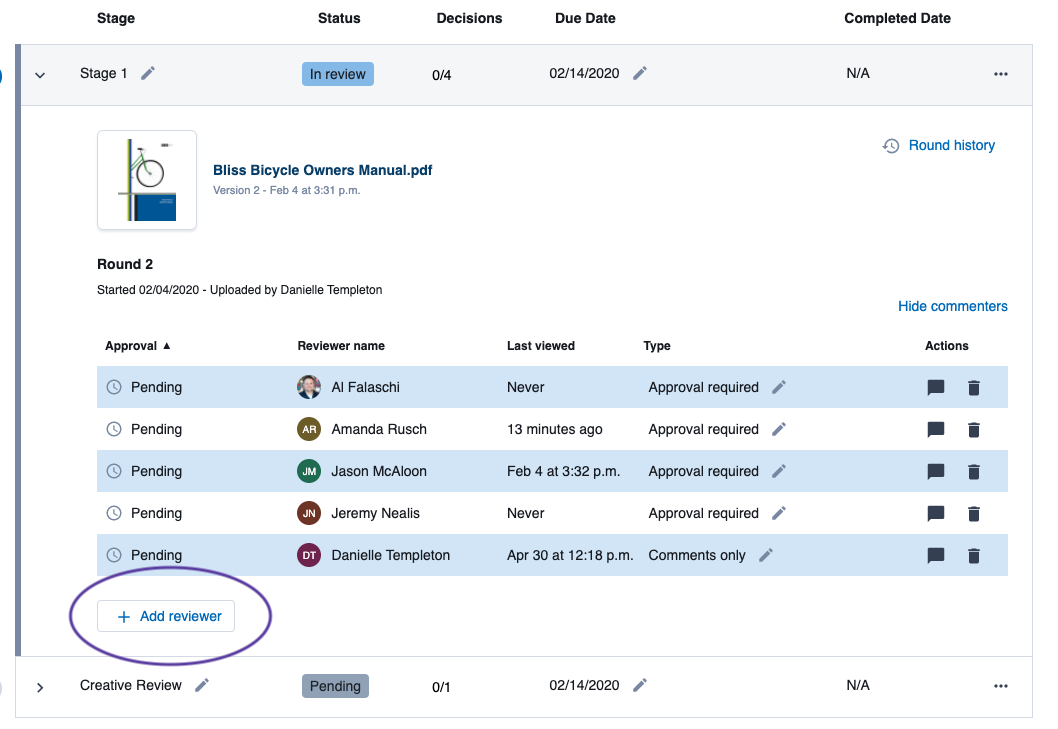Open Round history
1058x729 pixels.
(x=951, y=145)
